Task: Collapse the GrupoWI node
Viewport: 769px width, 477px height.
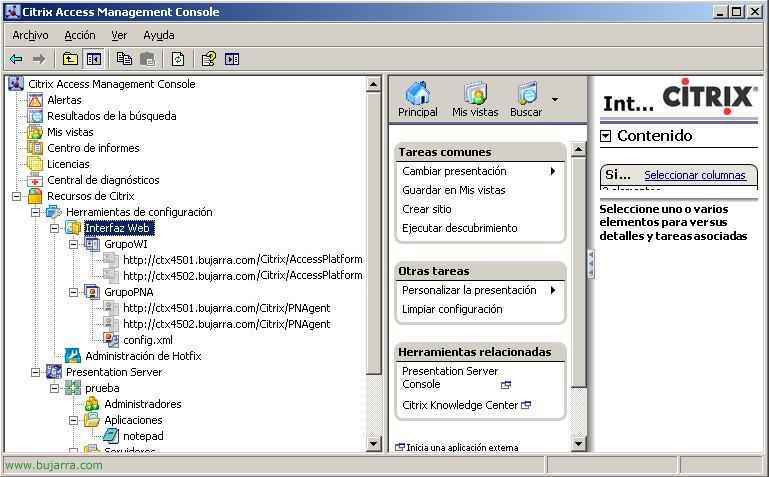Action: [x=74, y=244]
